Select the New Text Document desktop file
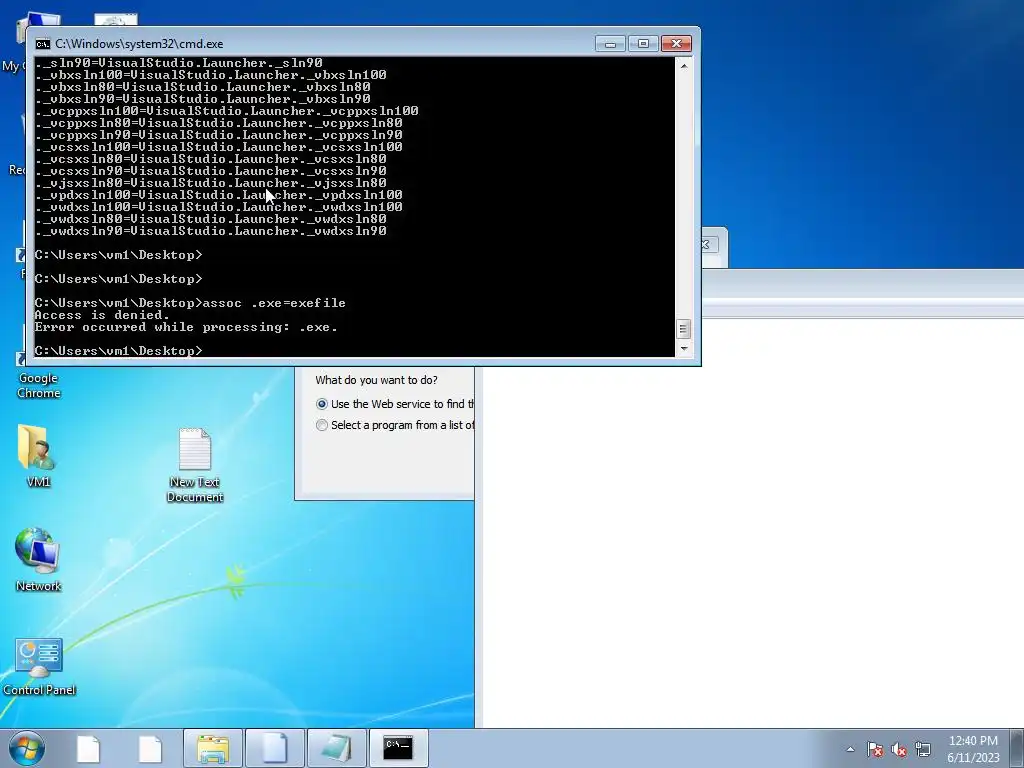The width and height of the screenshot is (1024, 768). coord(195,465)
